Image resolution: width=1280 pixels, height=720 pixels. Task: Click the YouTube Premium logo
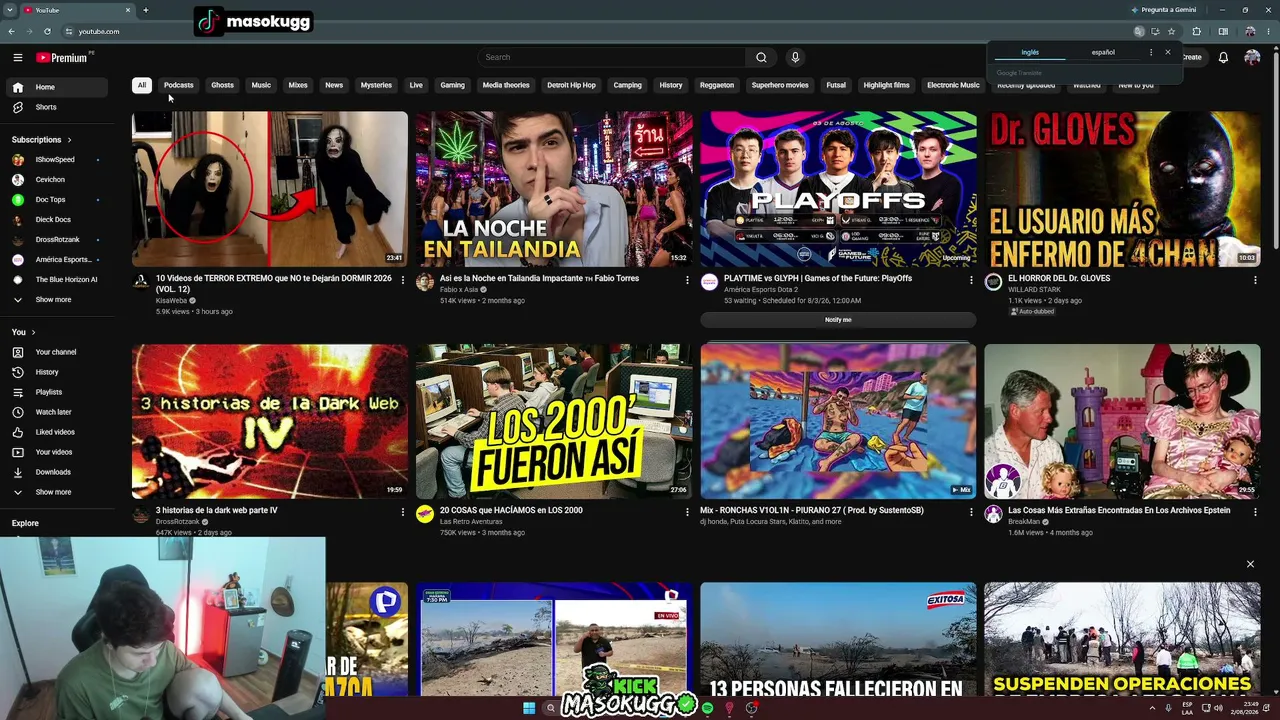62,58
